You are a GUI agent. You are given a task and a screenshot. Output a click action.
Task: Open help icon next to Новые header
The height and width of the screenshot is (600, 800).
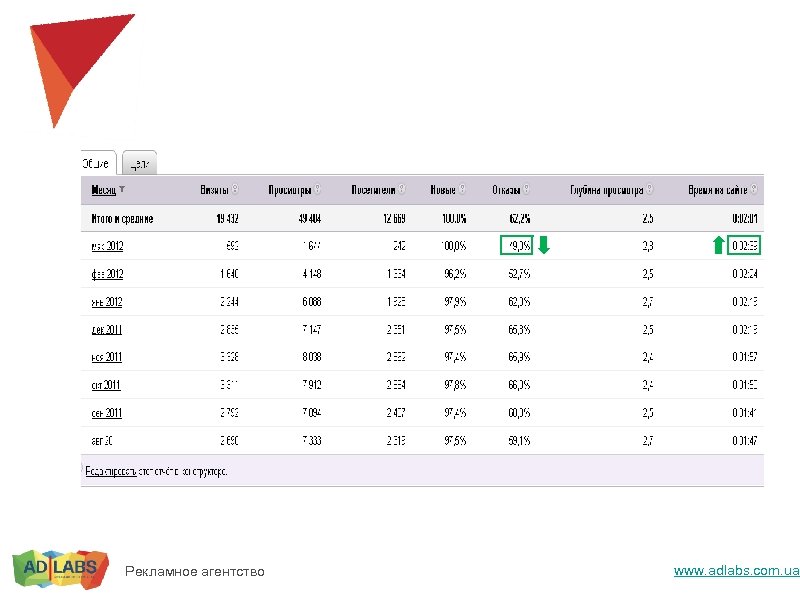click(462, 189)
